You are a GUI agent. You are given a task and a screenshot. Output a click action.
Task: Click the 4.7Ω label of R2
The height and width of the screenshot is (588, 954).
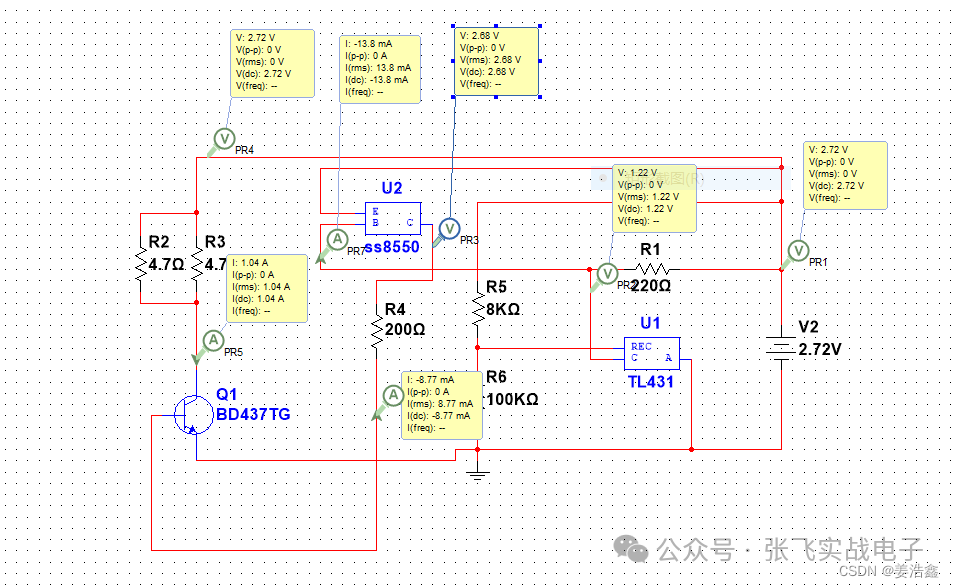coord(167,265)
